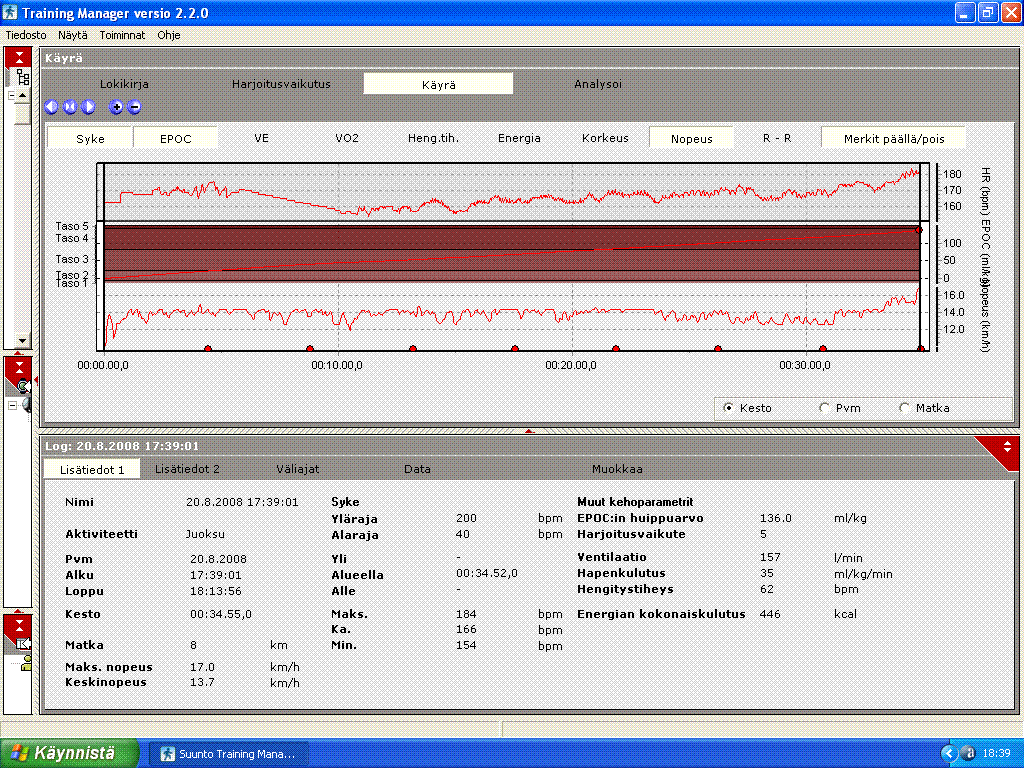Zoom in with the blue plus icon

116,107
